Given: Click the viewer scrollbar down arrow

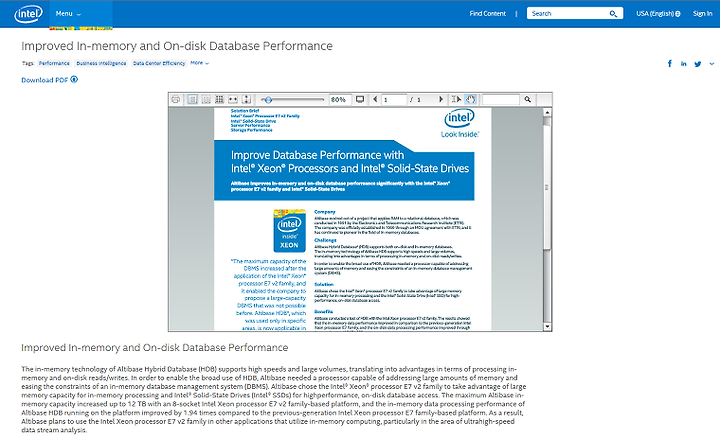Looking at the screenshot, I should (x=547, y=327).
